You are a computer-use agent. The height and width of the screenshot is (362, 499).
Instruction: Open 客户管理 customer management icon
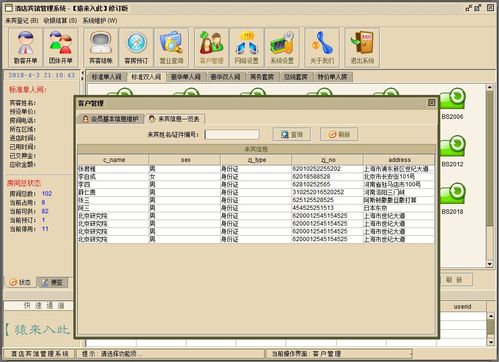(x=212, y=47)
